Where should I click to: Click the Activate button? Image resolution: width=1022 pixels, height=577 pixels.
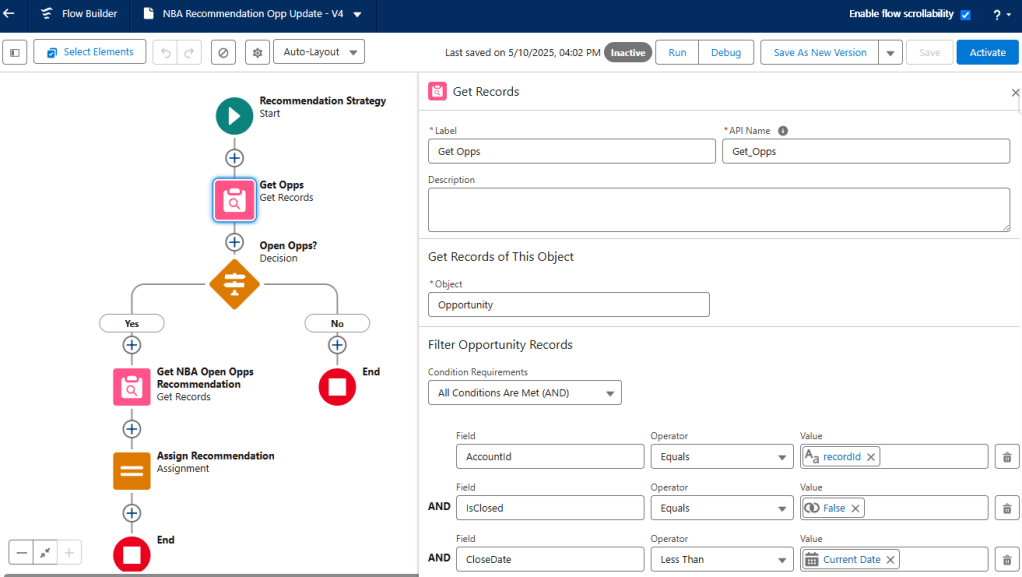987,52
